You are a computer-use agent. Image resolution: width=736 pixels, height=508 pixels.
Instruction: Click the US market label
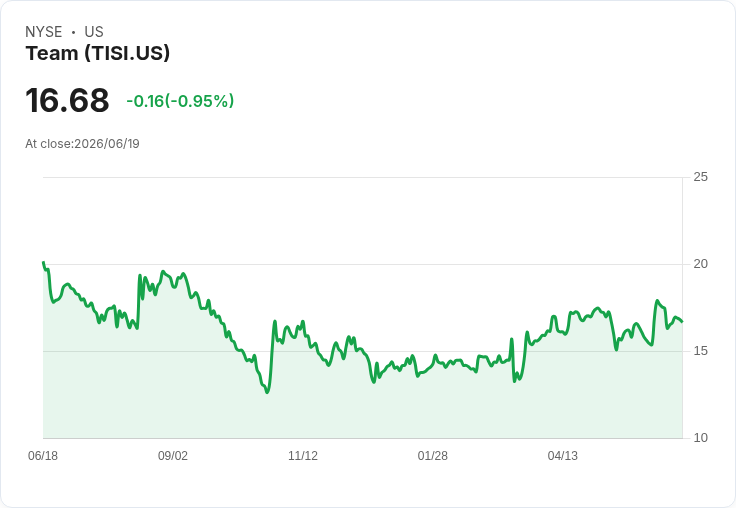point(94,32)
